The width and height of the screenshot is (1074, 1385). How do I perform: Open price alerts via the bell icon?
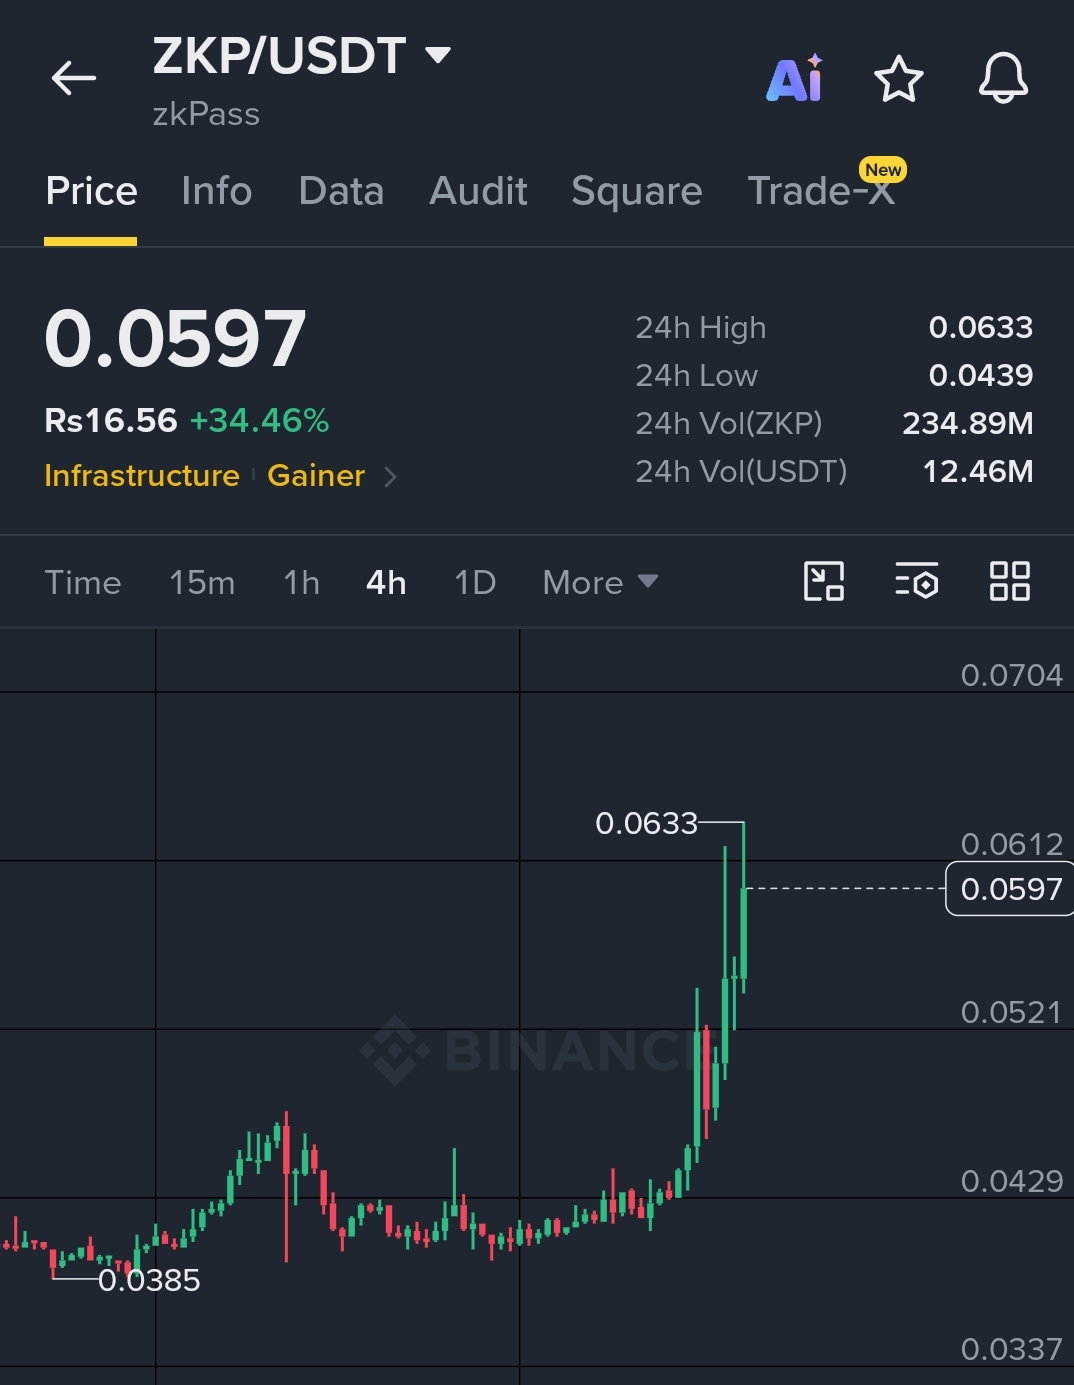point(1003,78)
